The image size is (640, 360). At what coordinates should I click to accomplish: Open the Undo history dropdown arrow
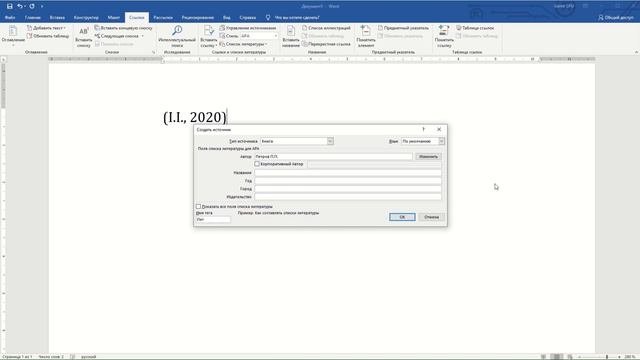point(24,6)
